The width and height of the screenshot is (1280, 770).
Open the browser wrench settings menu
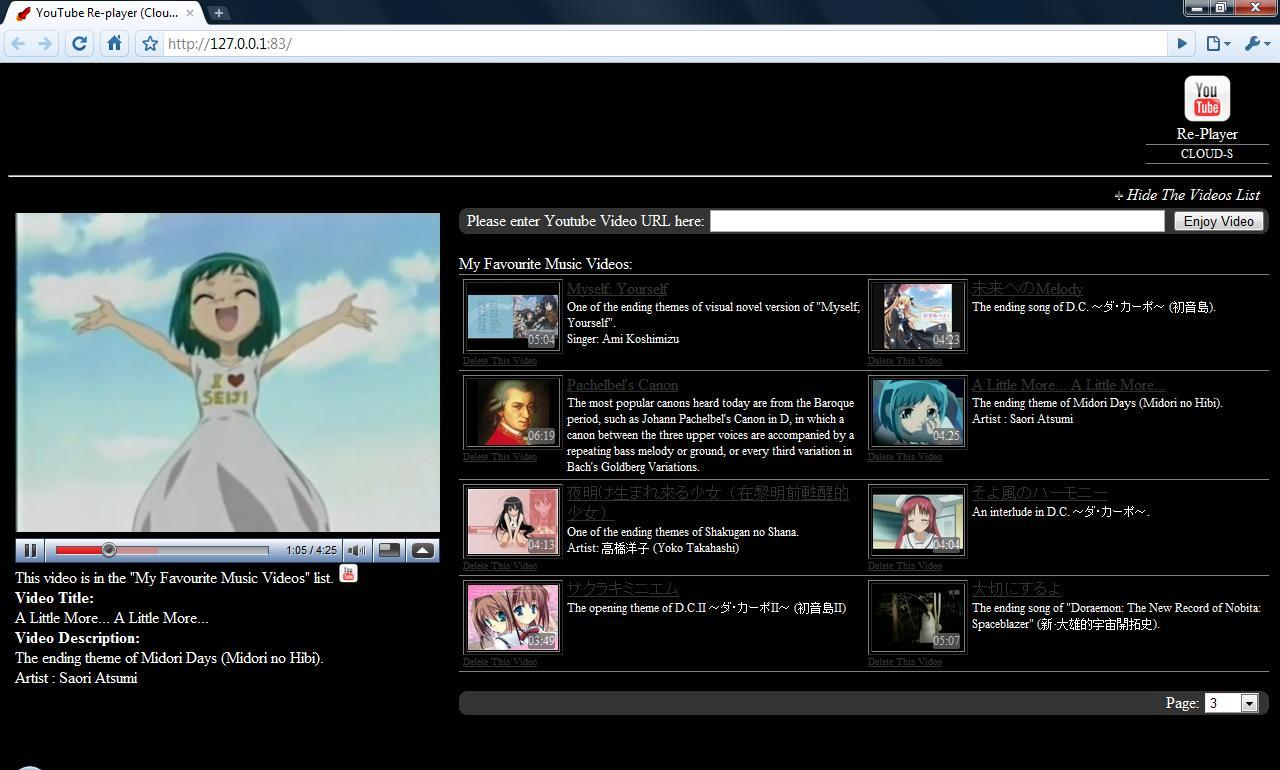tap(1256, 43)
